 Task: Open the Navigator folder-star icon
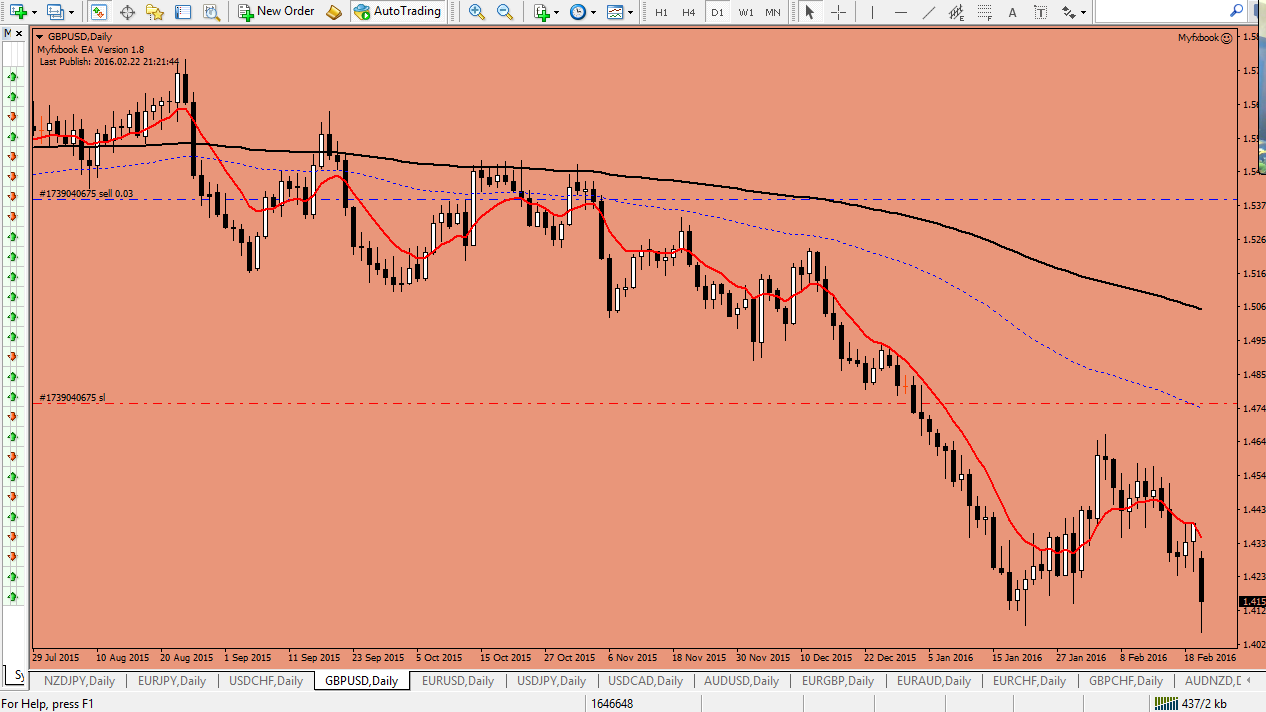(155, 12)
